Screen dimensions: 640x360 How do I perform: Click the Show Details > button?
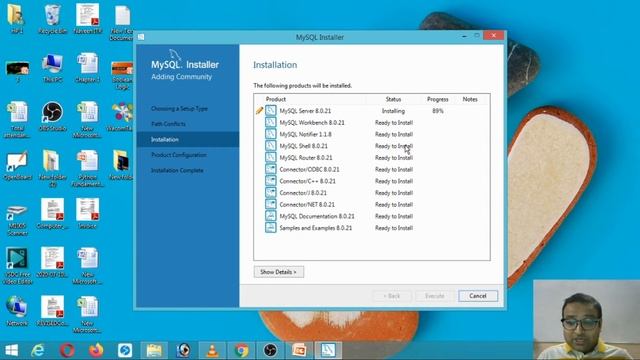(279, 272)
